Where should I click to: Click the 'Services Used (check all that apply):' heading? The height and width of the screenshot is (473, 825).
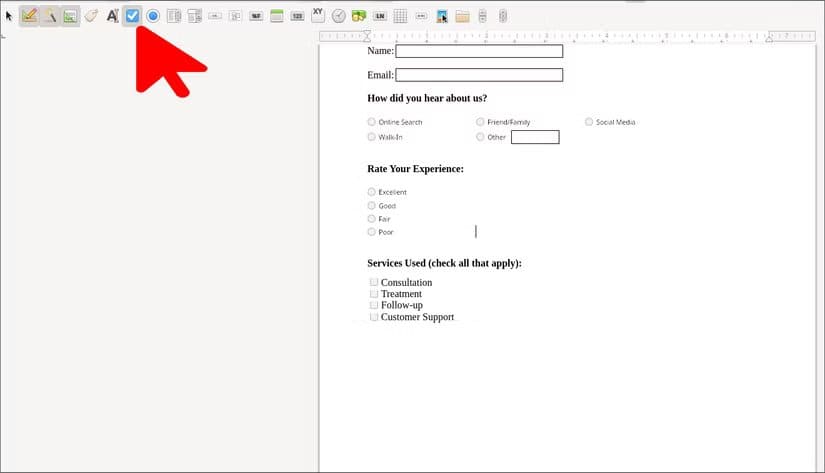coord(445,263)
